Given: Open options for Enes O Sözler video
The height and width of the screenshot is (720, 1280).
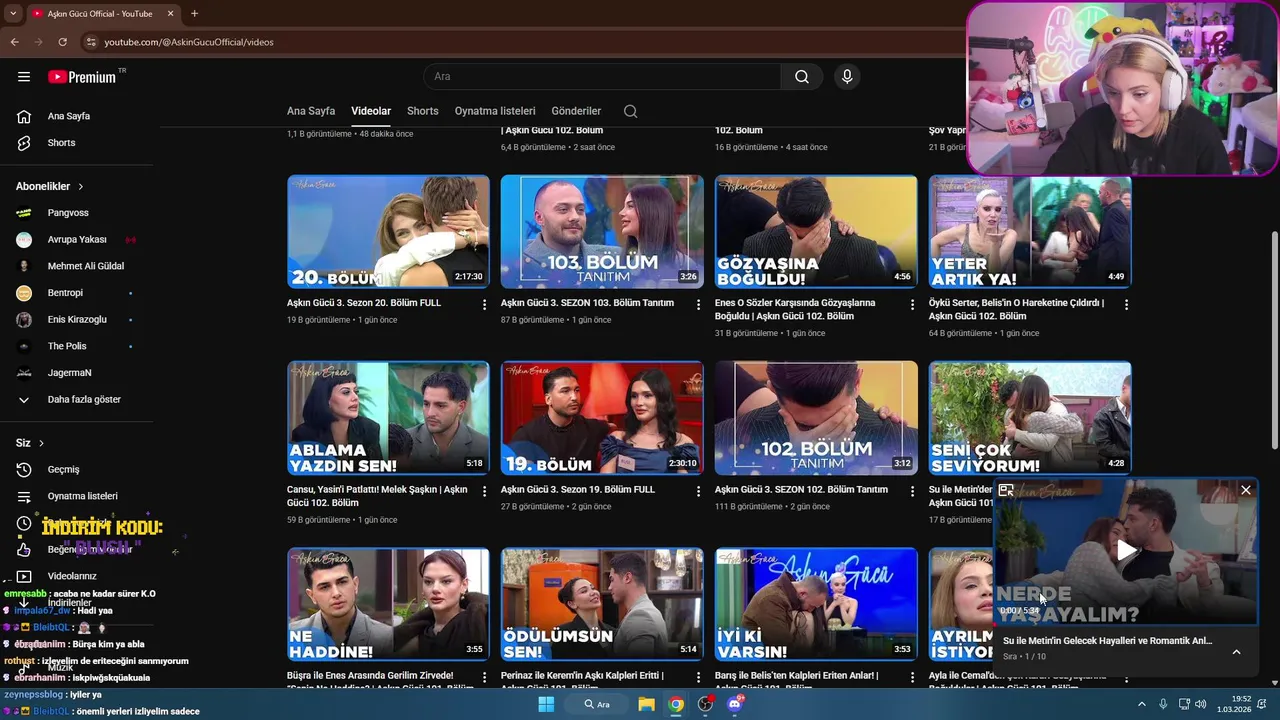Looking at the screenshot, I should pos(913,304).
